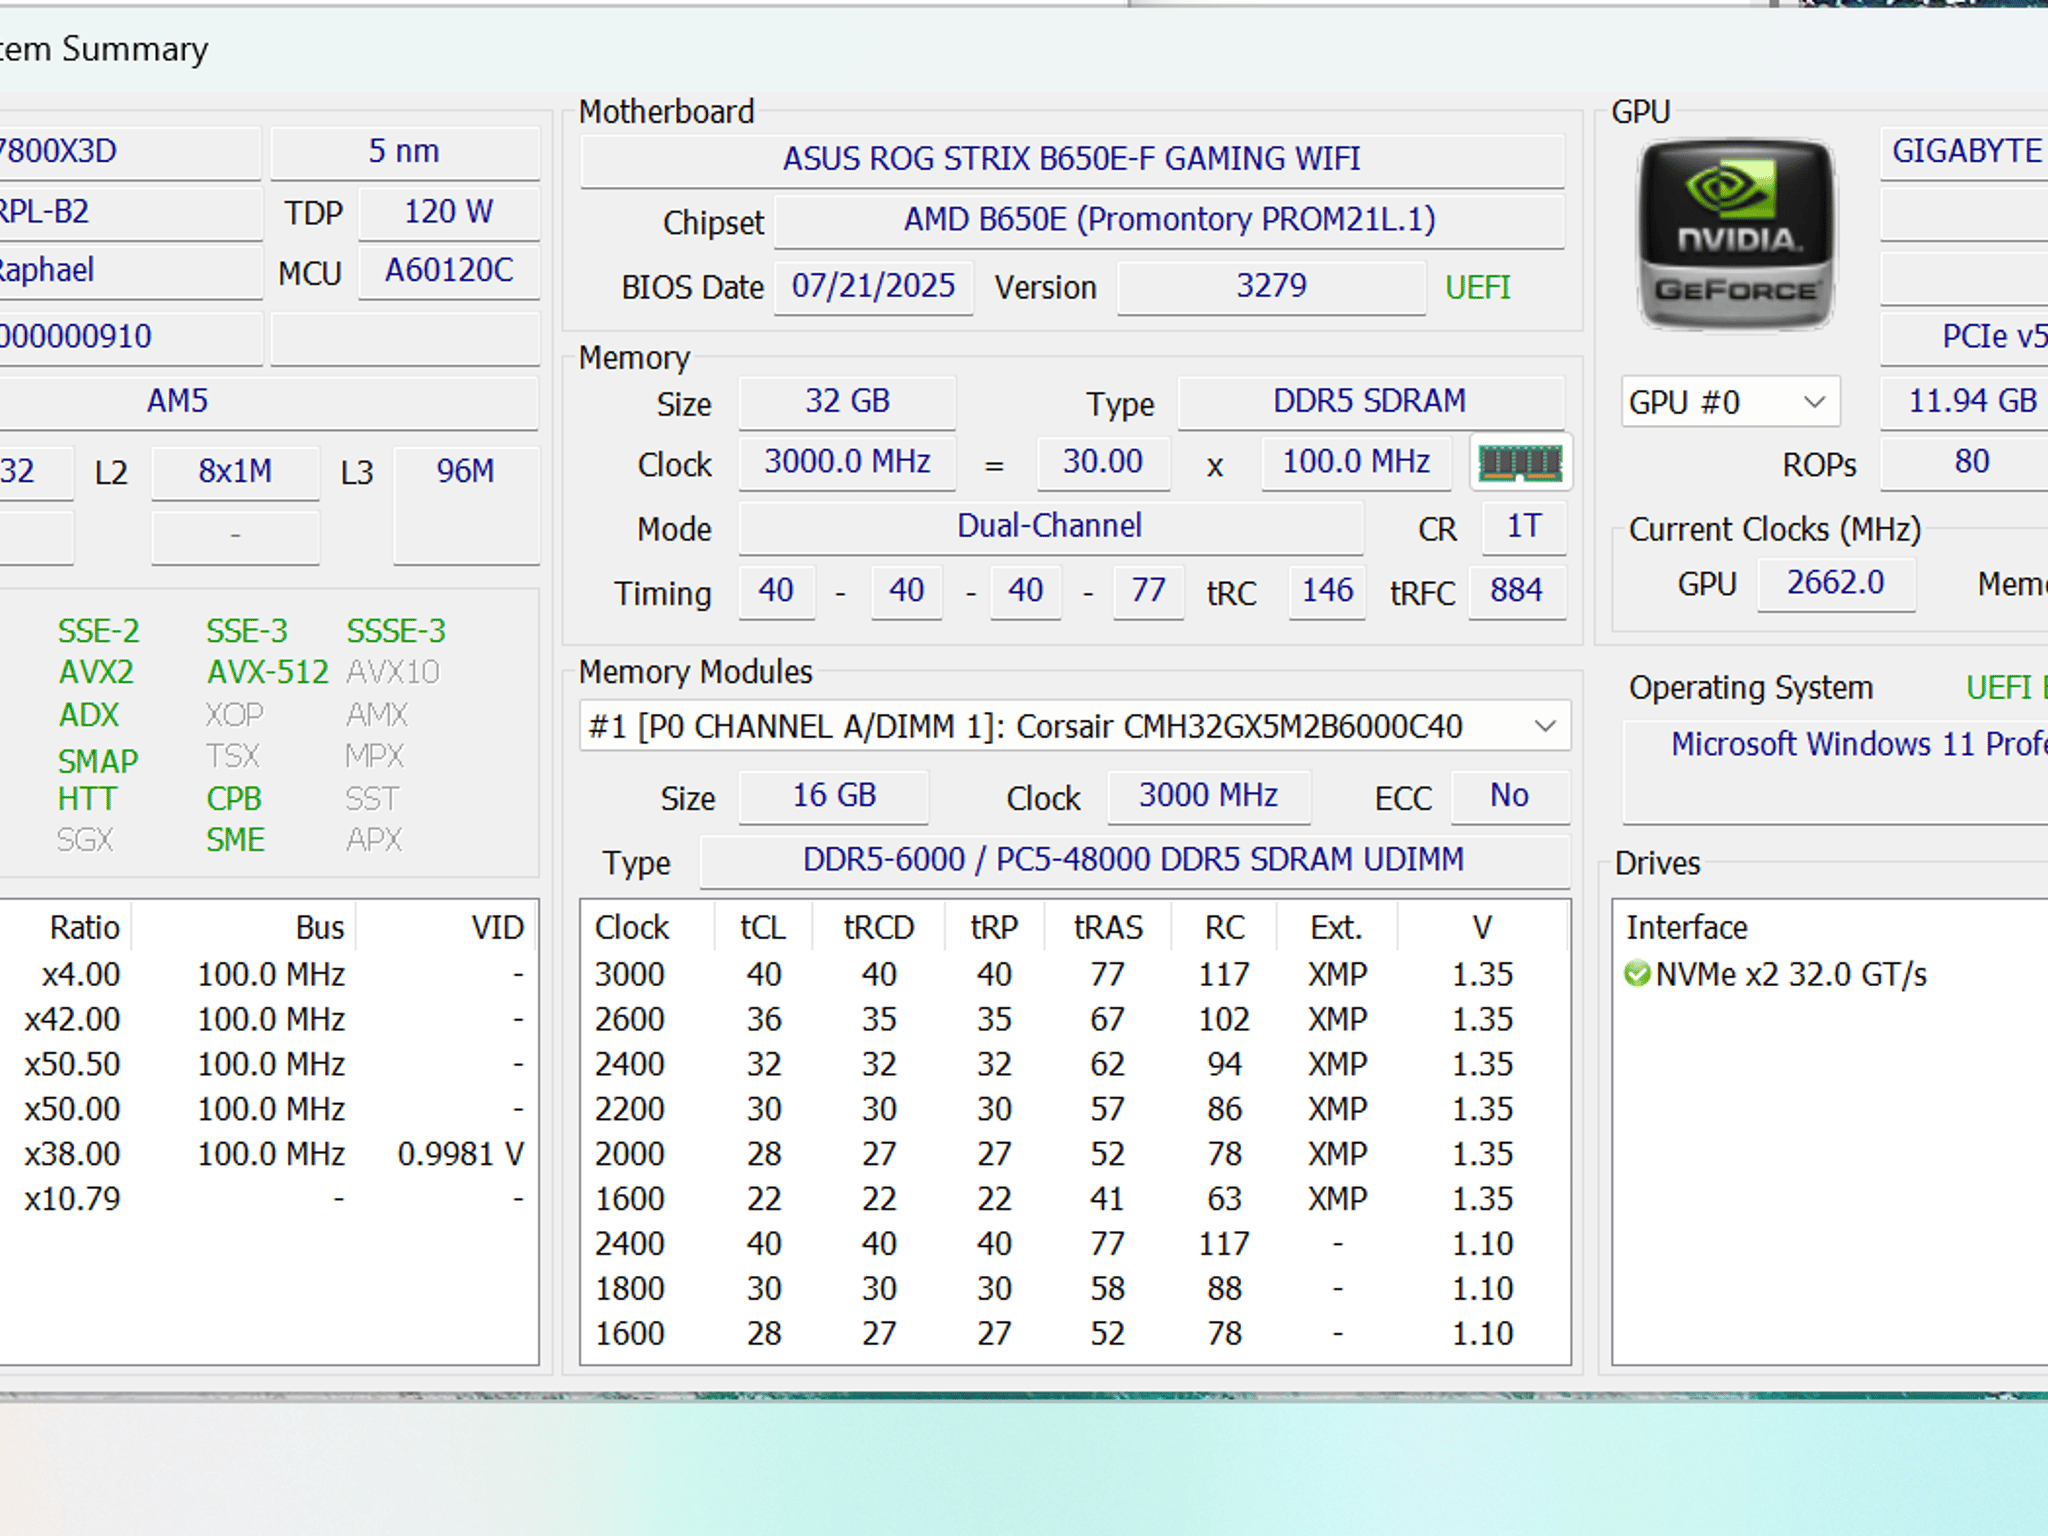The image size is (2048, 1536).
Task: Click the TDP 120 W value
Action: tap(448, 212)
